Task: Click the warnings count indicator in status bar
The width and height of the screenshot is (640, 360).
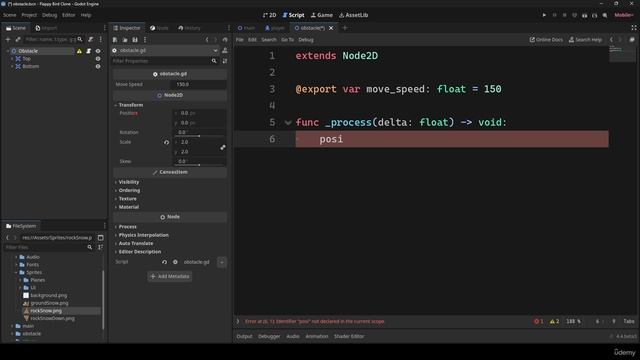Action: click(554, 322)
